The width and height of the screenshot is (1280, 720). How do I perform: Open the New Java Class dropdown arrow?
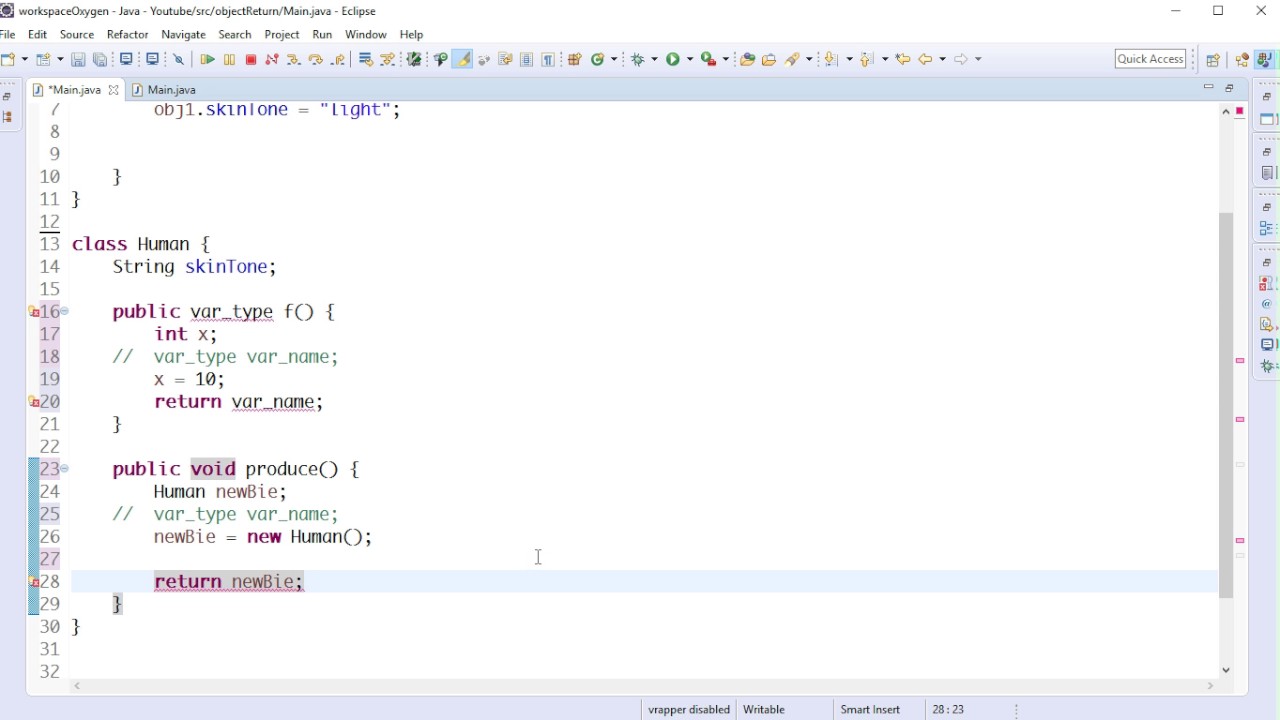coord(614,59)
